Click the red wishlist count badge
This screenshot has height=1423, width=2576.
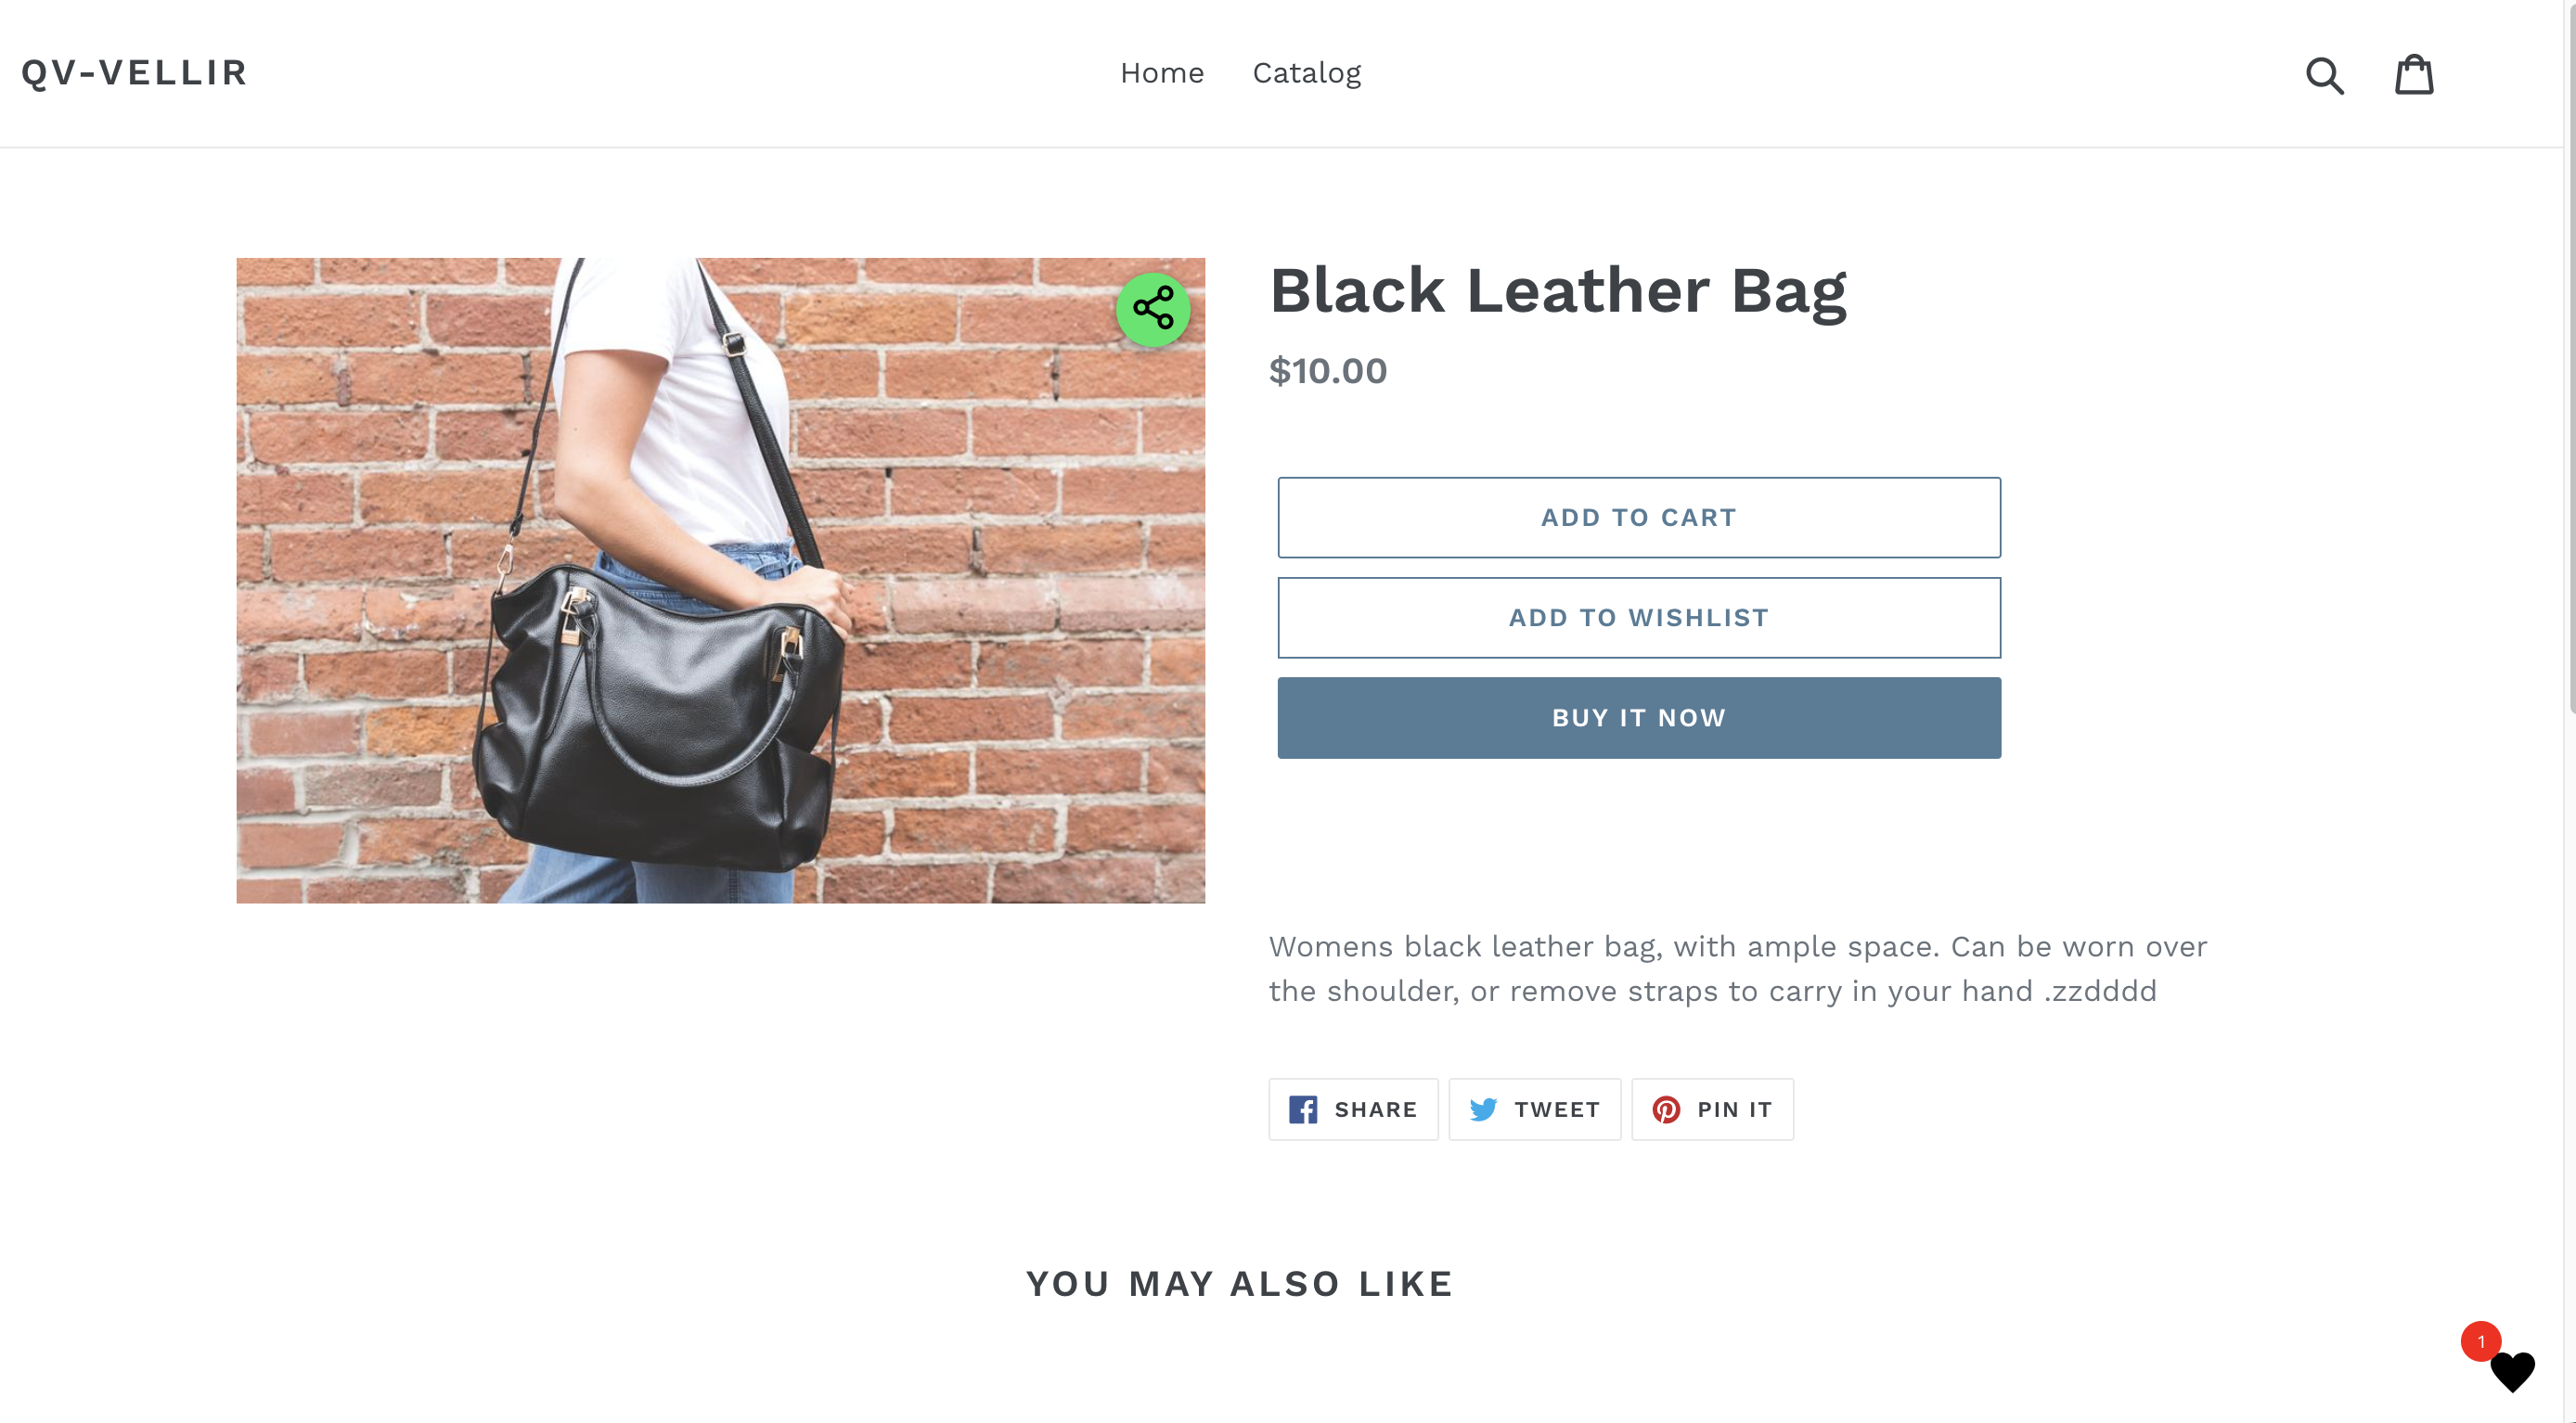pos(2480,1341)
